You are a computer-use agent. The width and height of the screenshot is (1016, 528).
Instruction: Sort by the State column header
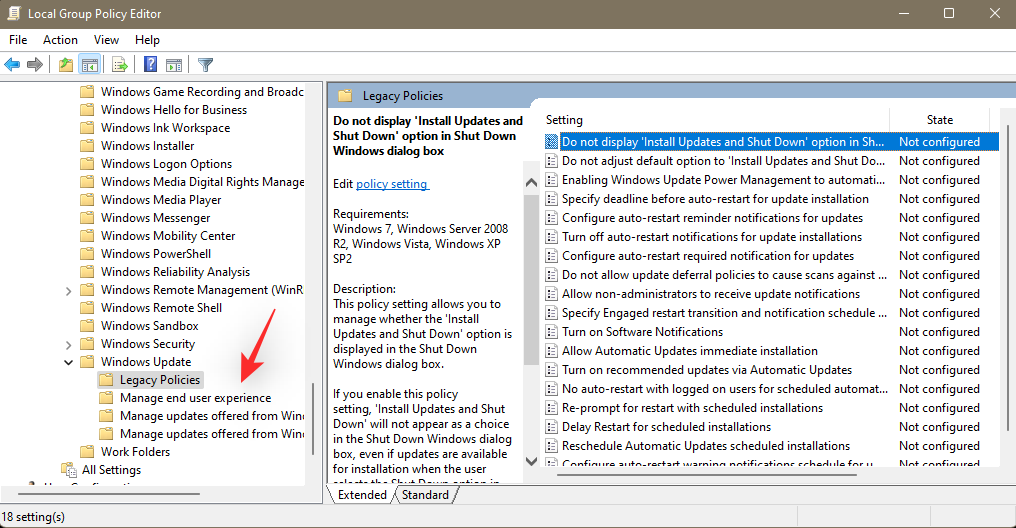pyautogui.click(x=940, y=120)
